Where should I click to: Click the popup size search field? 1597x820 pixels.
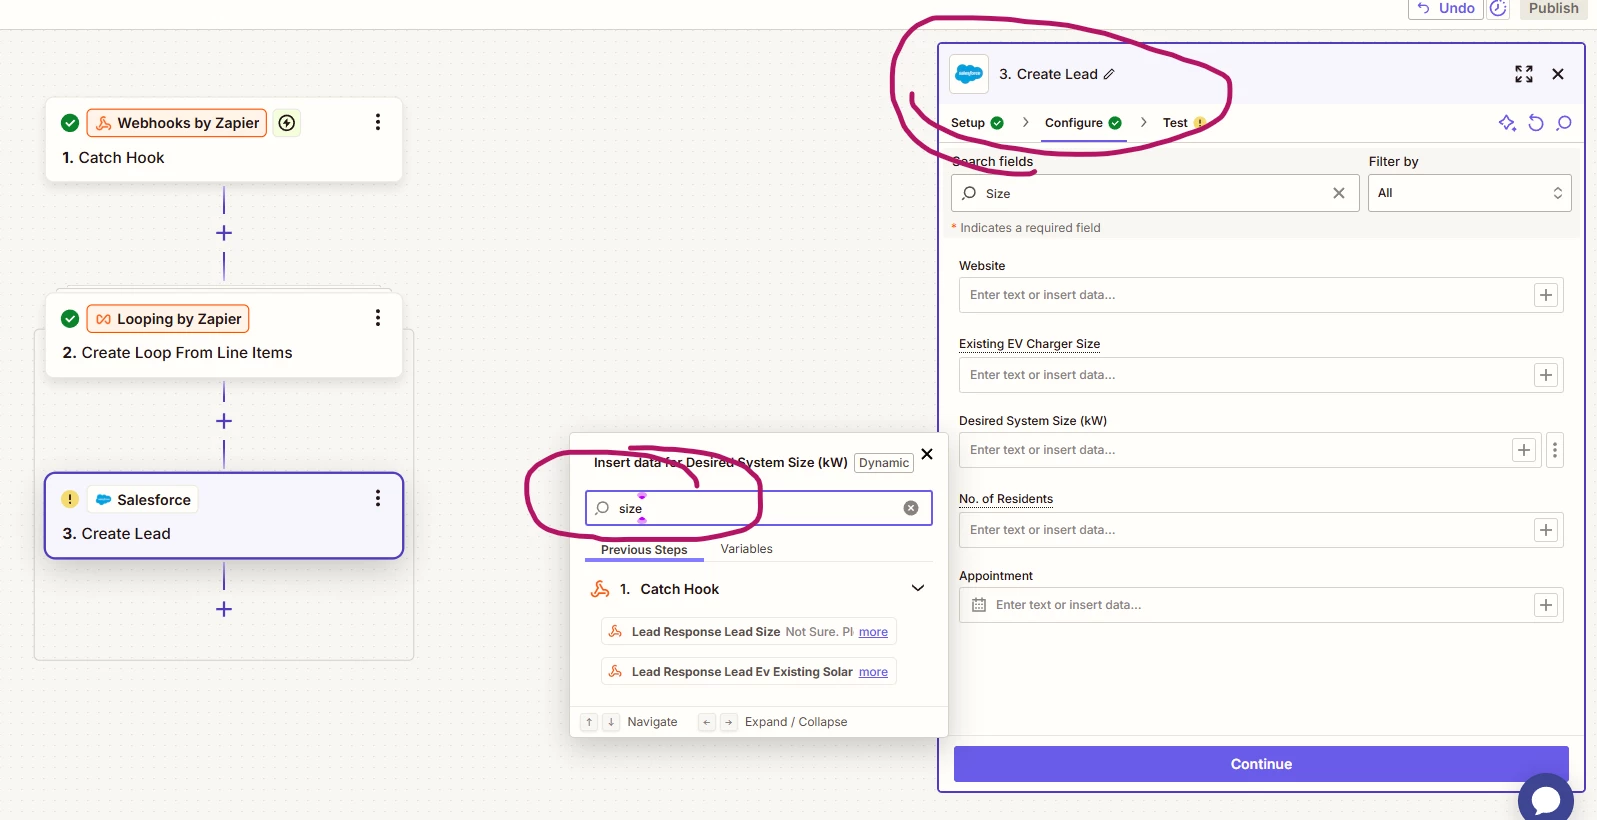pos(758,508)
